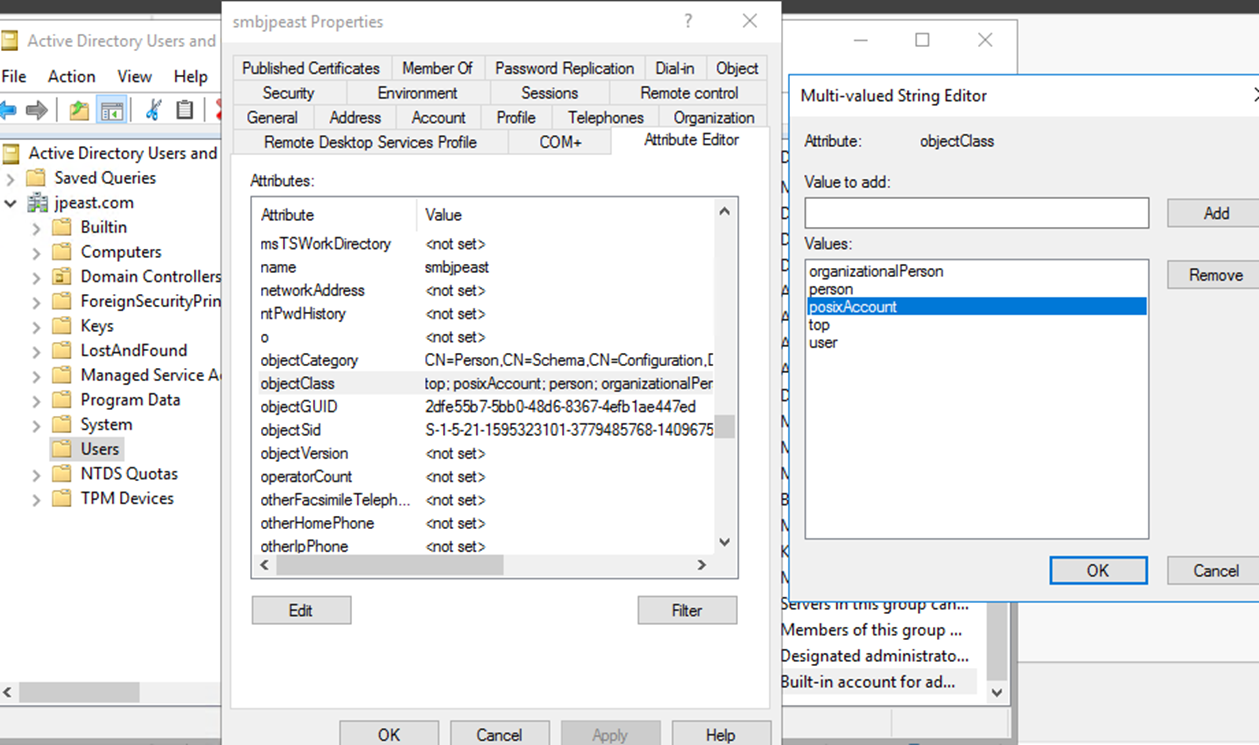1259x745 pixels.
Task: Click the clipboard icon in the ADUC toolbar
Action: click(x=185, y=110)
